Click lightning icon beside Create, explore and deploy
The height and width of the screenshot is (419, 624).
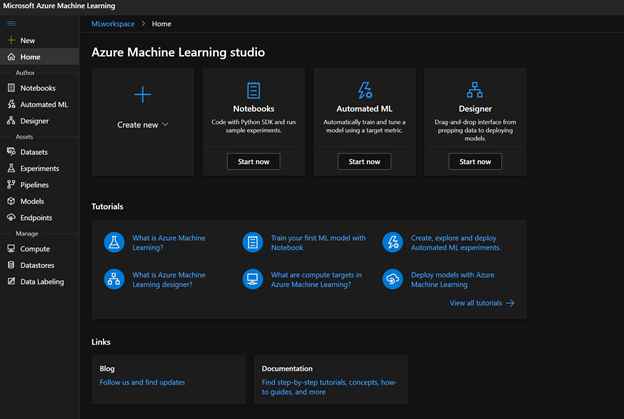pyautogui.click(x=393, y=242)
